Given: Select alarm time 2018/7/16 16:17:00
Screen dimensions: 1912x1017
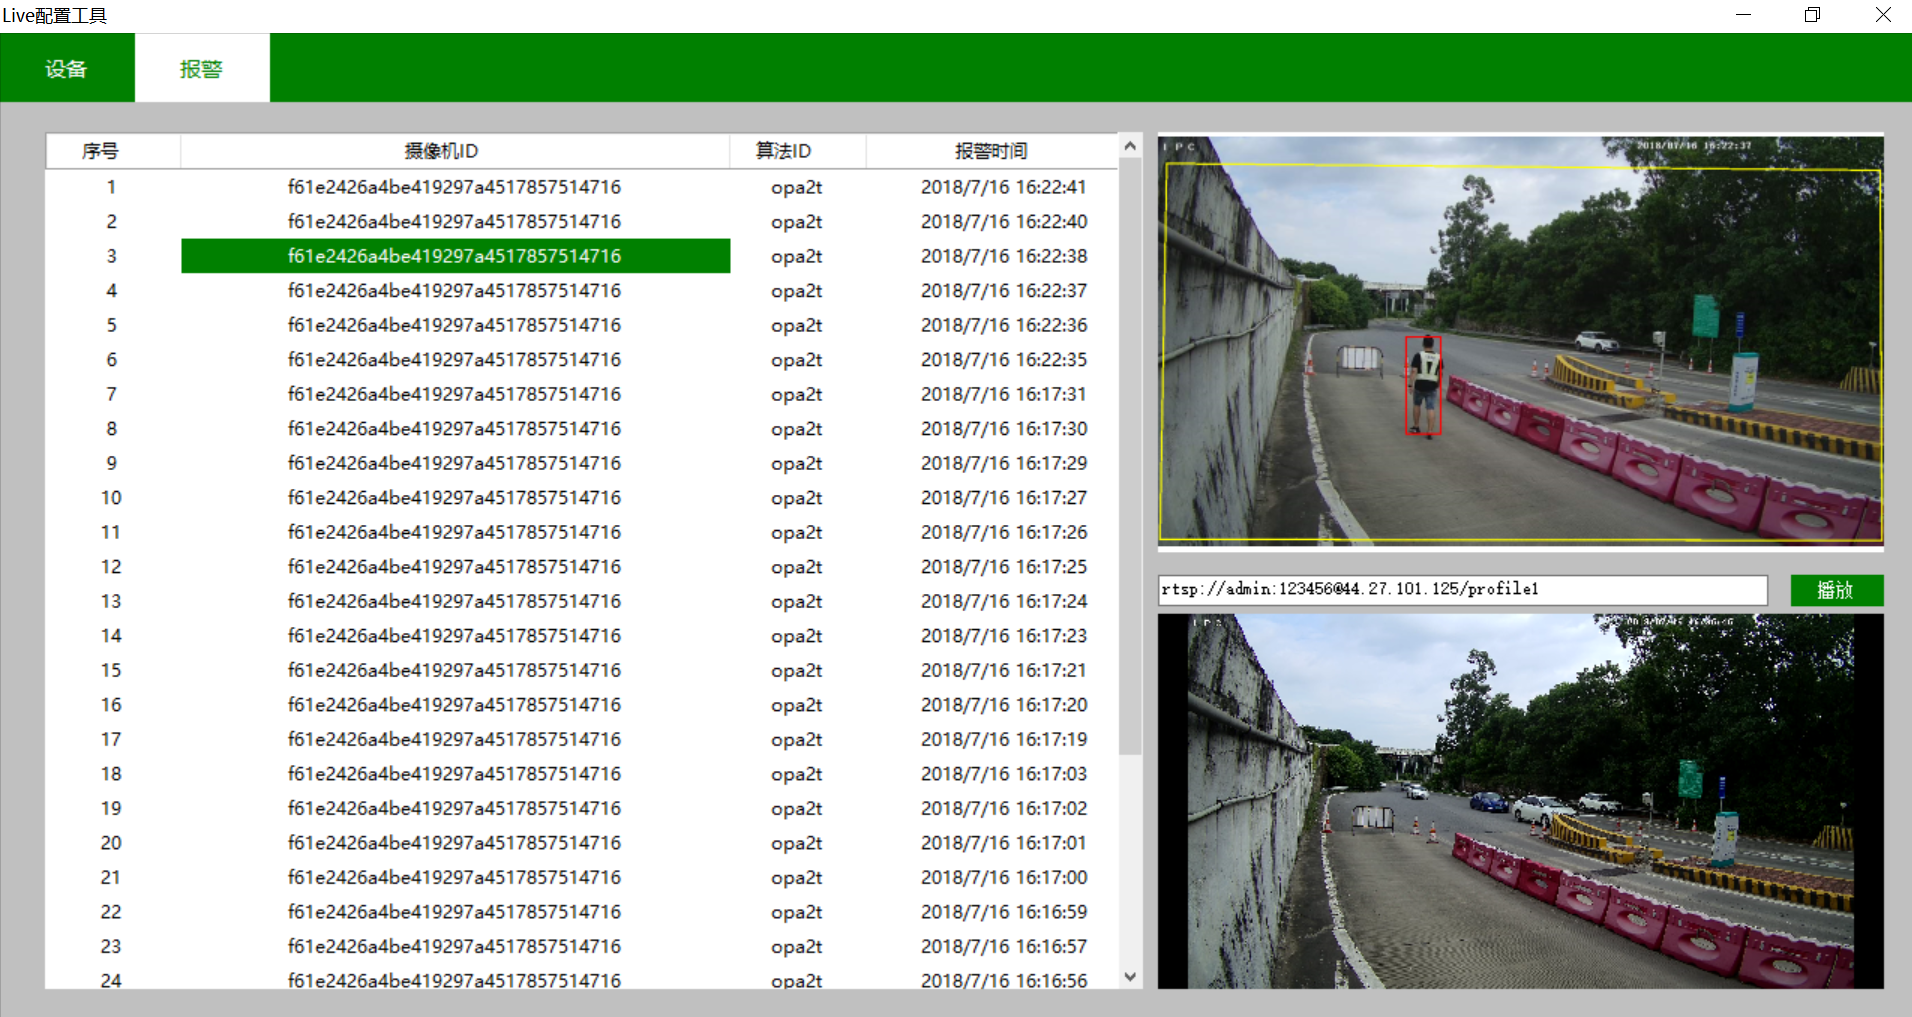Looking at the screenshot, I should [1004, 877].
